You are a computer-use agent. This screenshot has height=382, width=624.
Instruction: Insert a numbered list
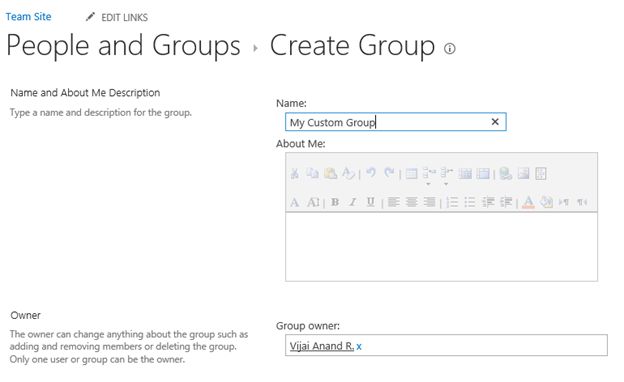pos(452,202)
